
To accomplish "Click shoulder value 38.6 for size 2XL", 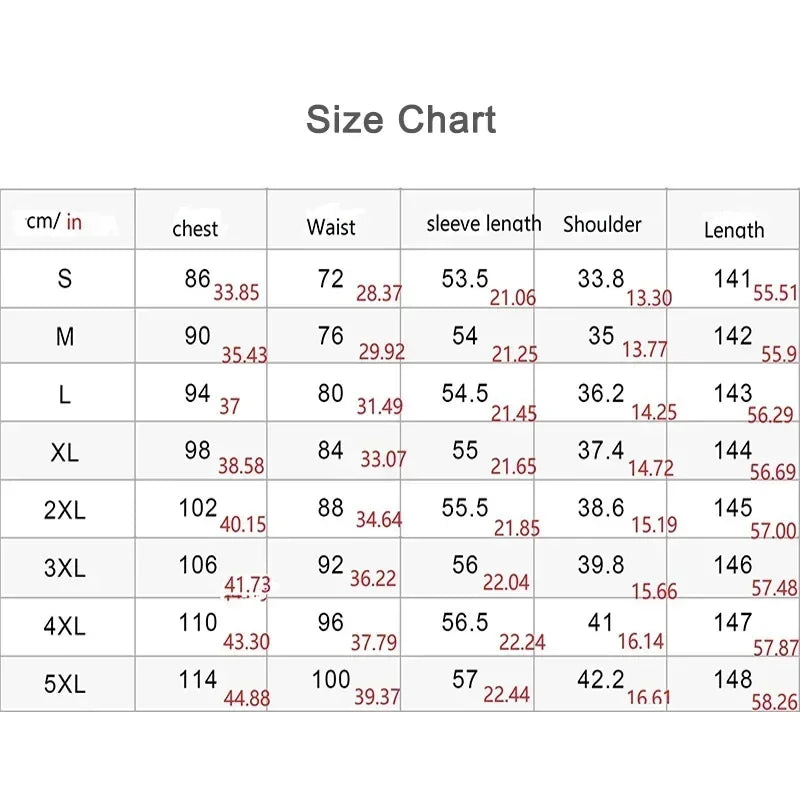I will tap(601, 508).
